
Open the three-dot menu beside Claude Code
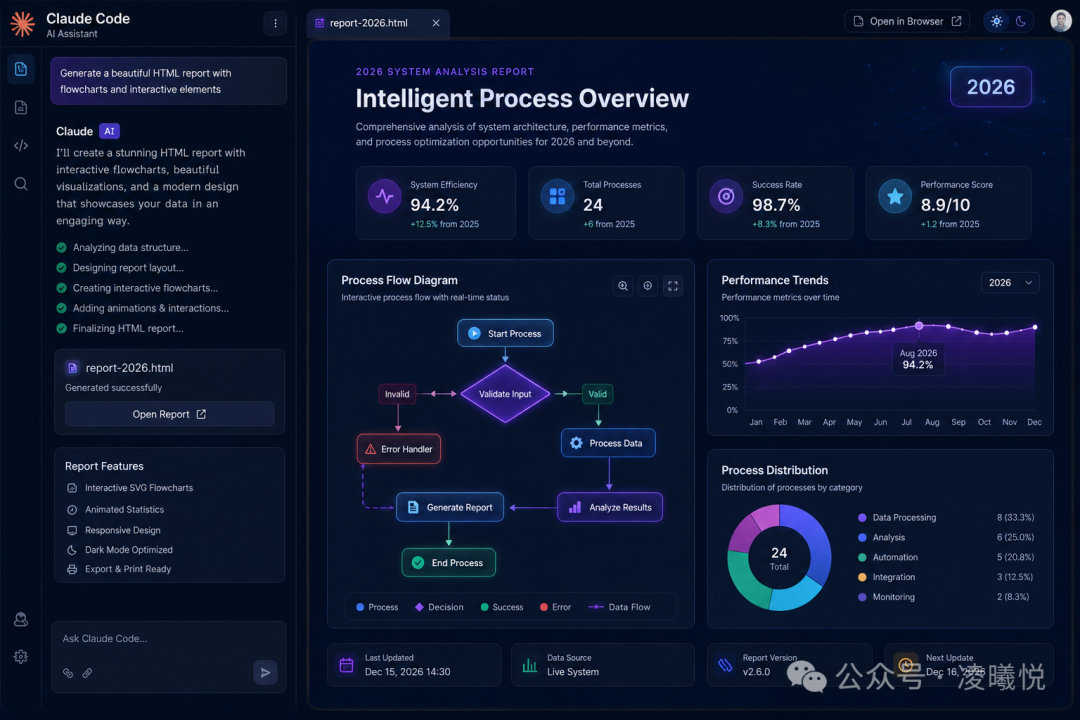(276, 23)
